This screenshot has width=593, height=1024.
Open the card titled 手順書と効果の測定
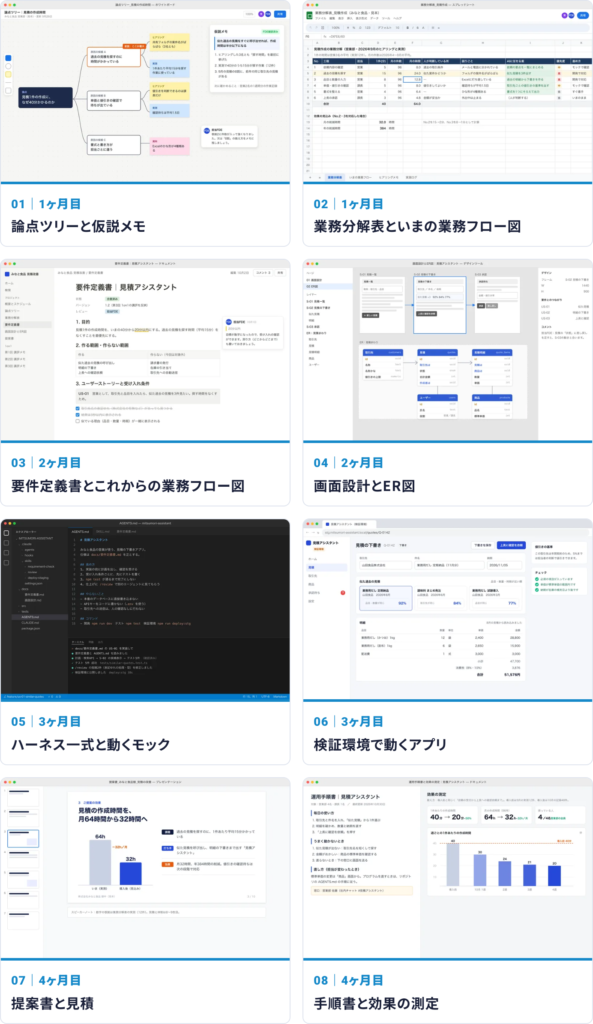447,900
